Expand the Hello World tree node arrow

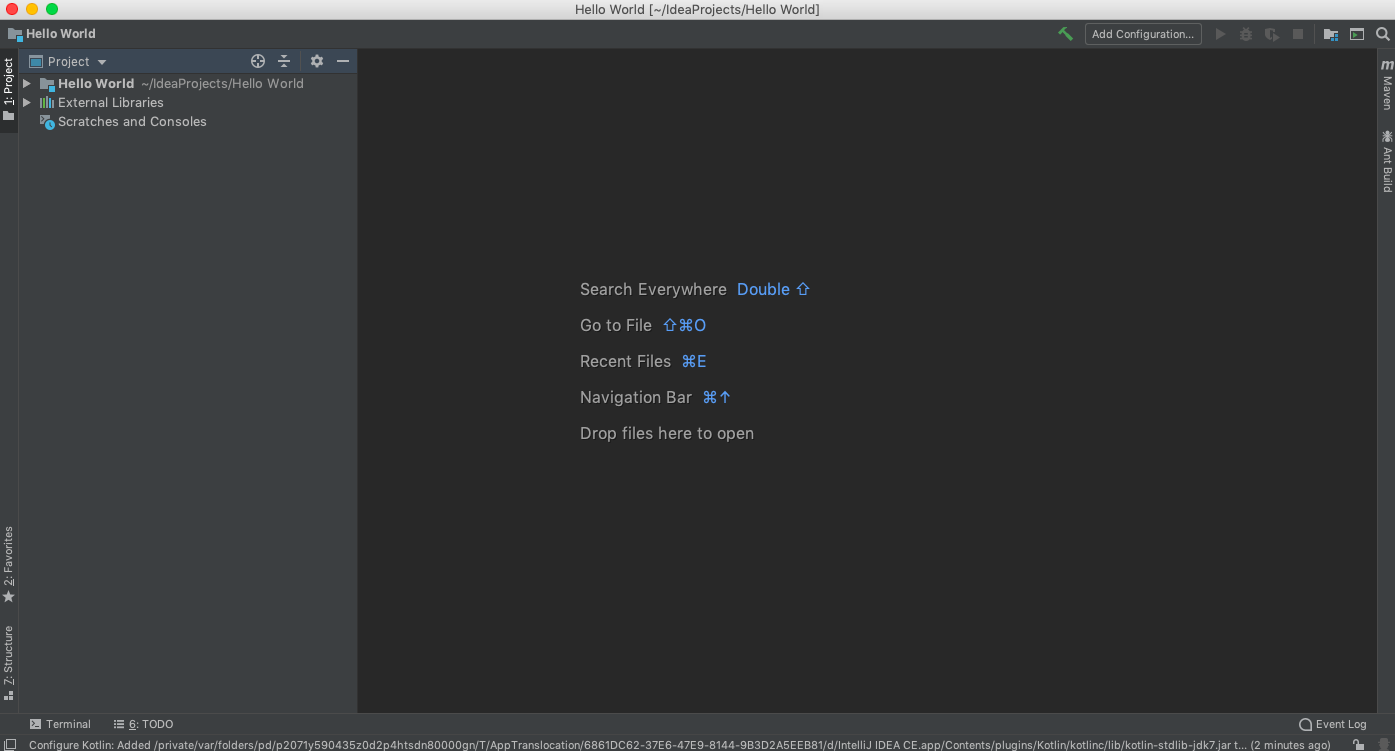[28, 84]
